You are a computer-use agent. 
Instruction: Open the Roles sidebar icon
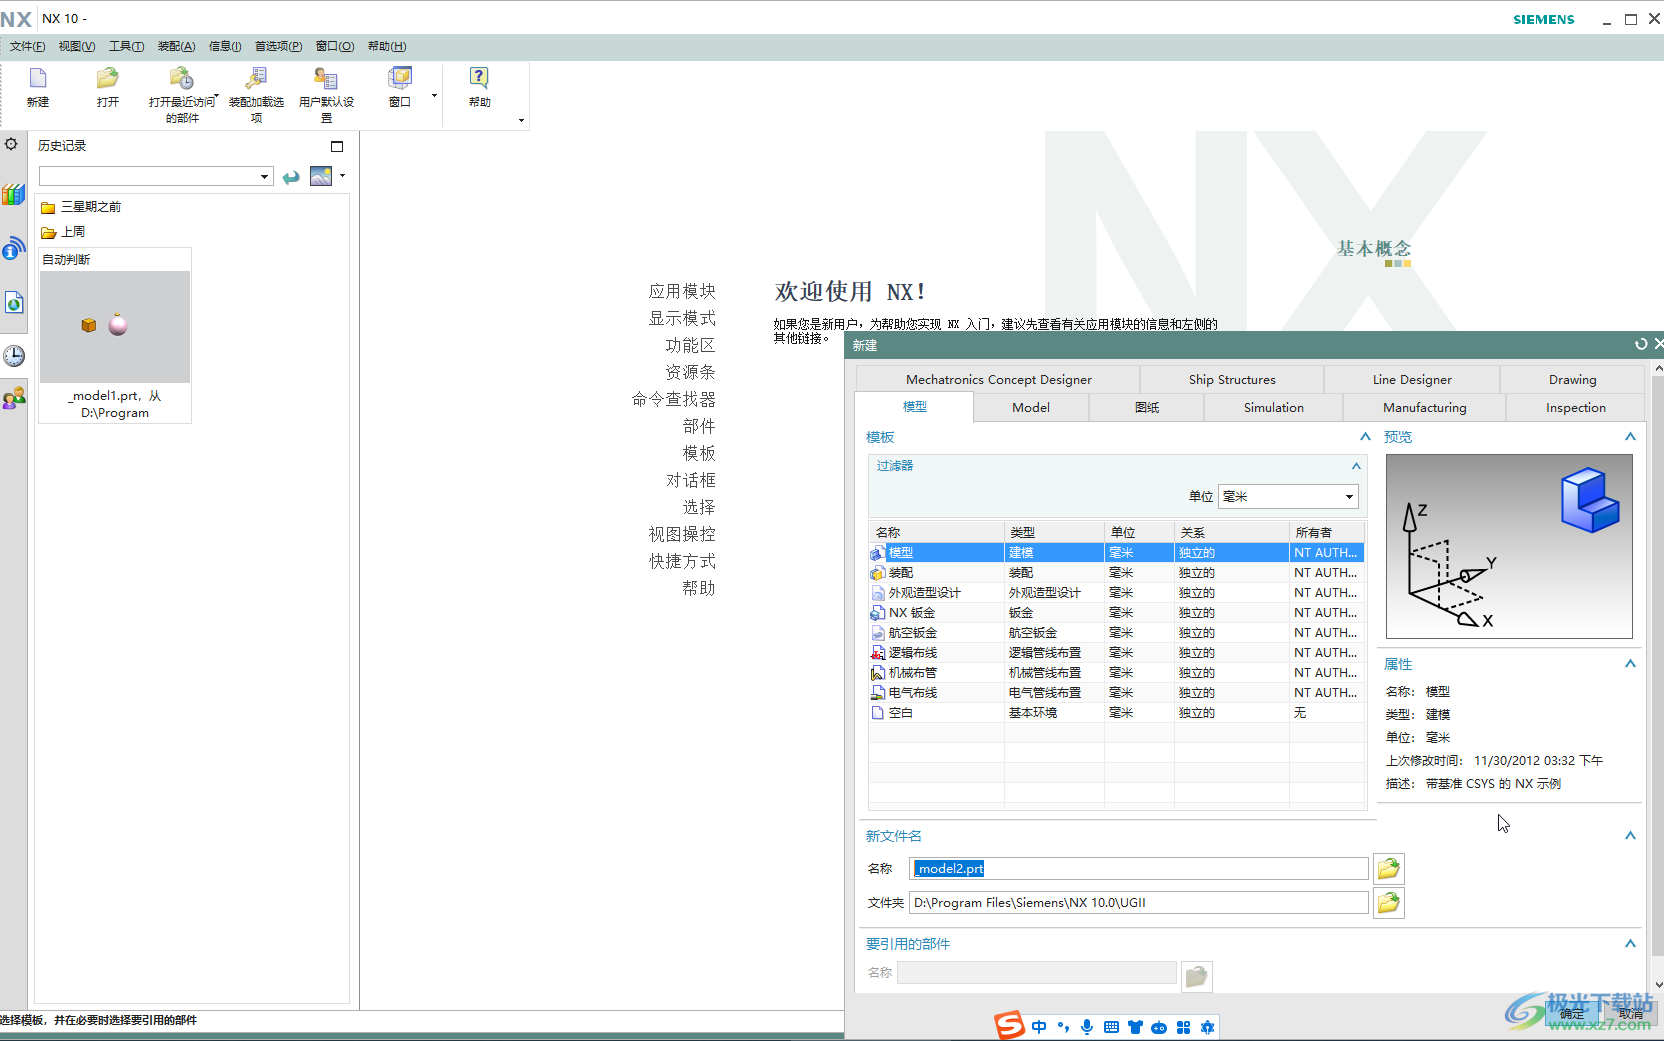(14, 399)
